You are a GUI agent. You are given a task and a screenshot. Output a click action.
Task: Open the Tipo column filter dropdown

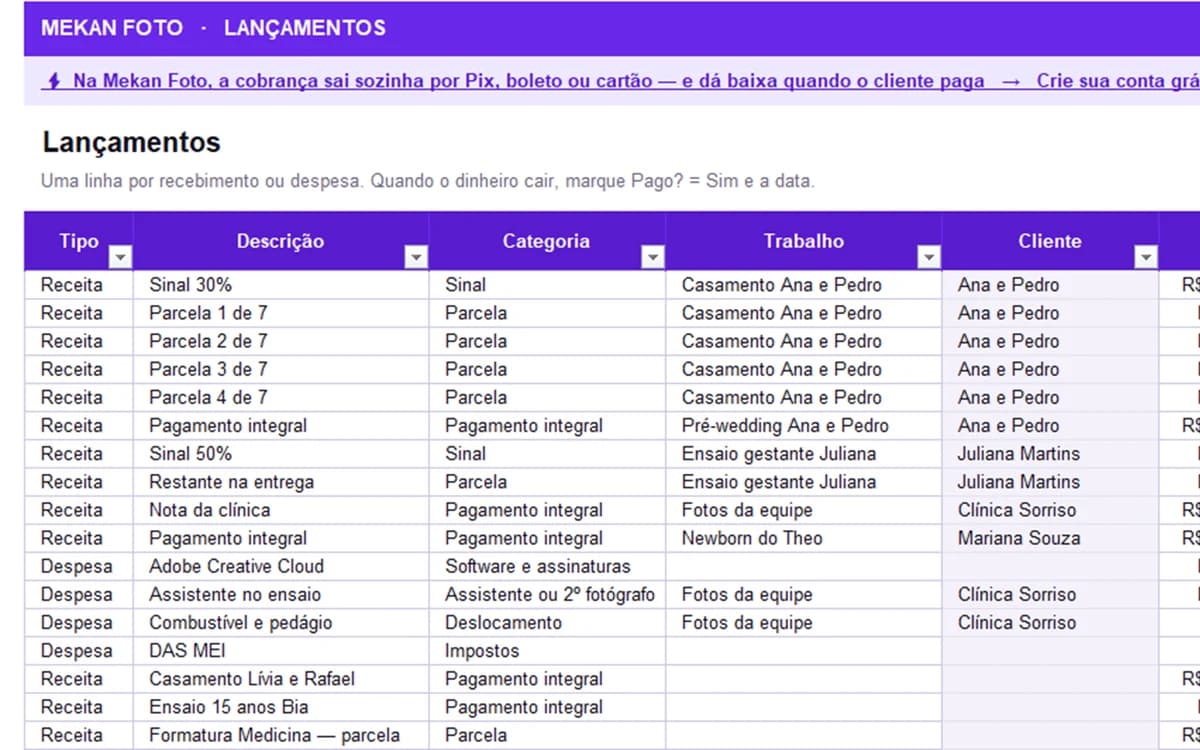[x=120, y=257]
